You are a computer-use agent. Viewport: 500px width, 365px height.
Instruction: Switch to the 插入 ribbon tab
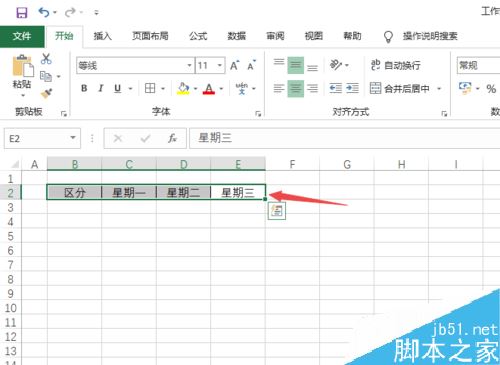pos(102,36)
